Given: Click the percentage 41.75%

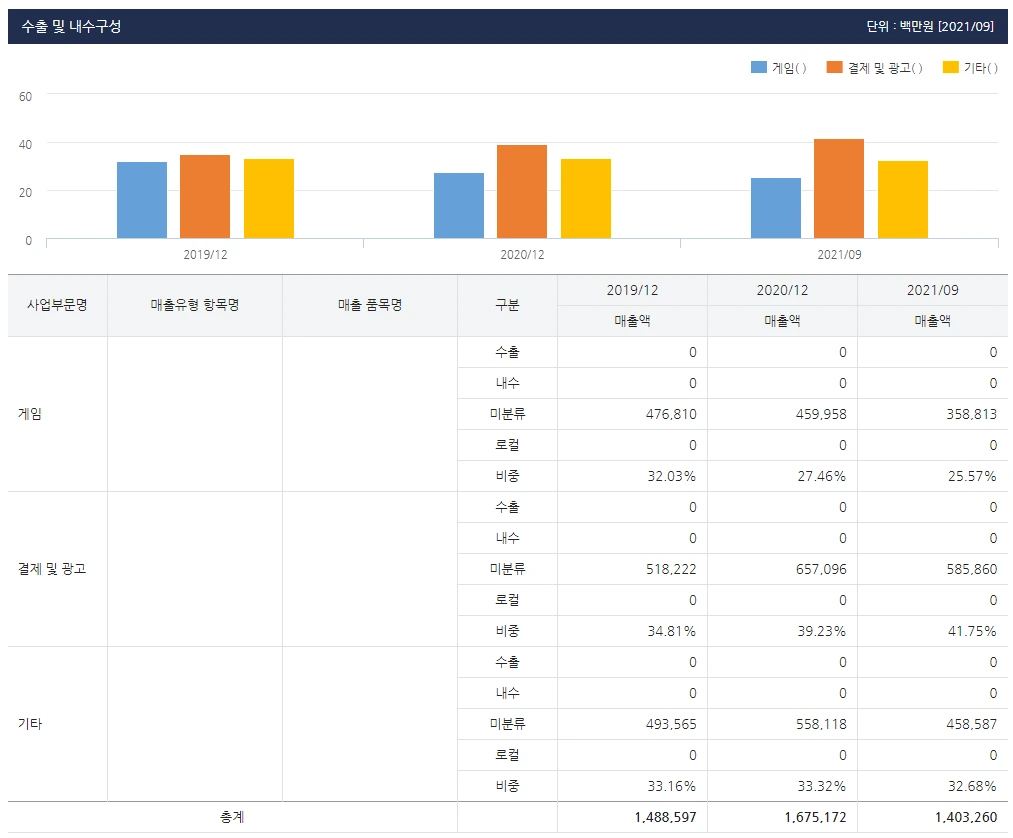Looking at the screenshot, I should point(972,631).
